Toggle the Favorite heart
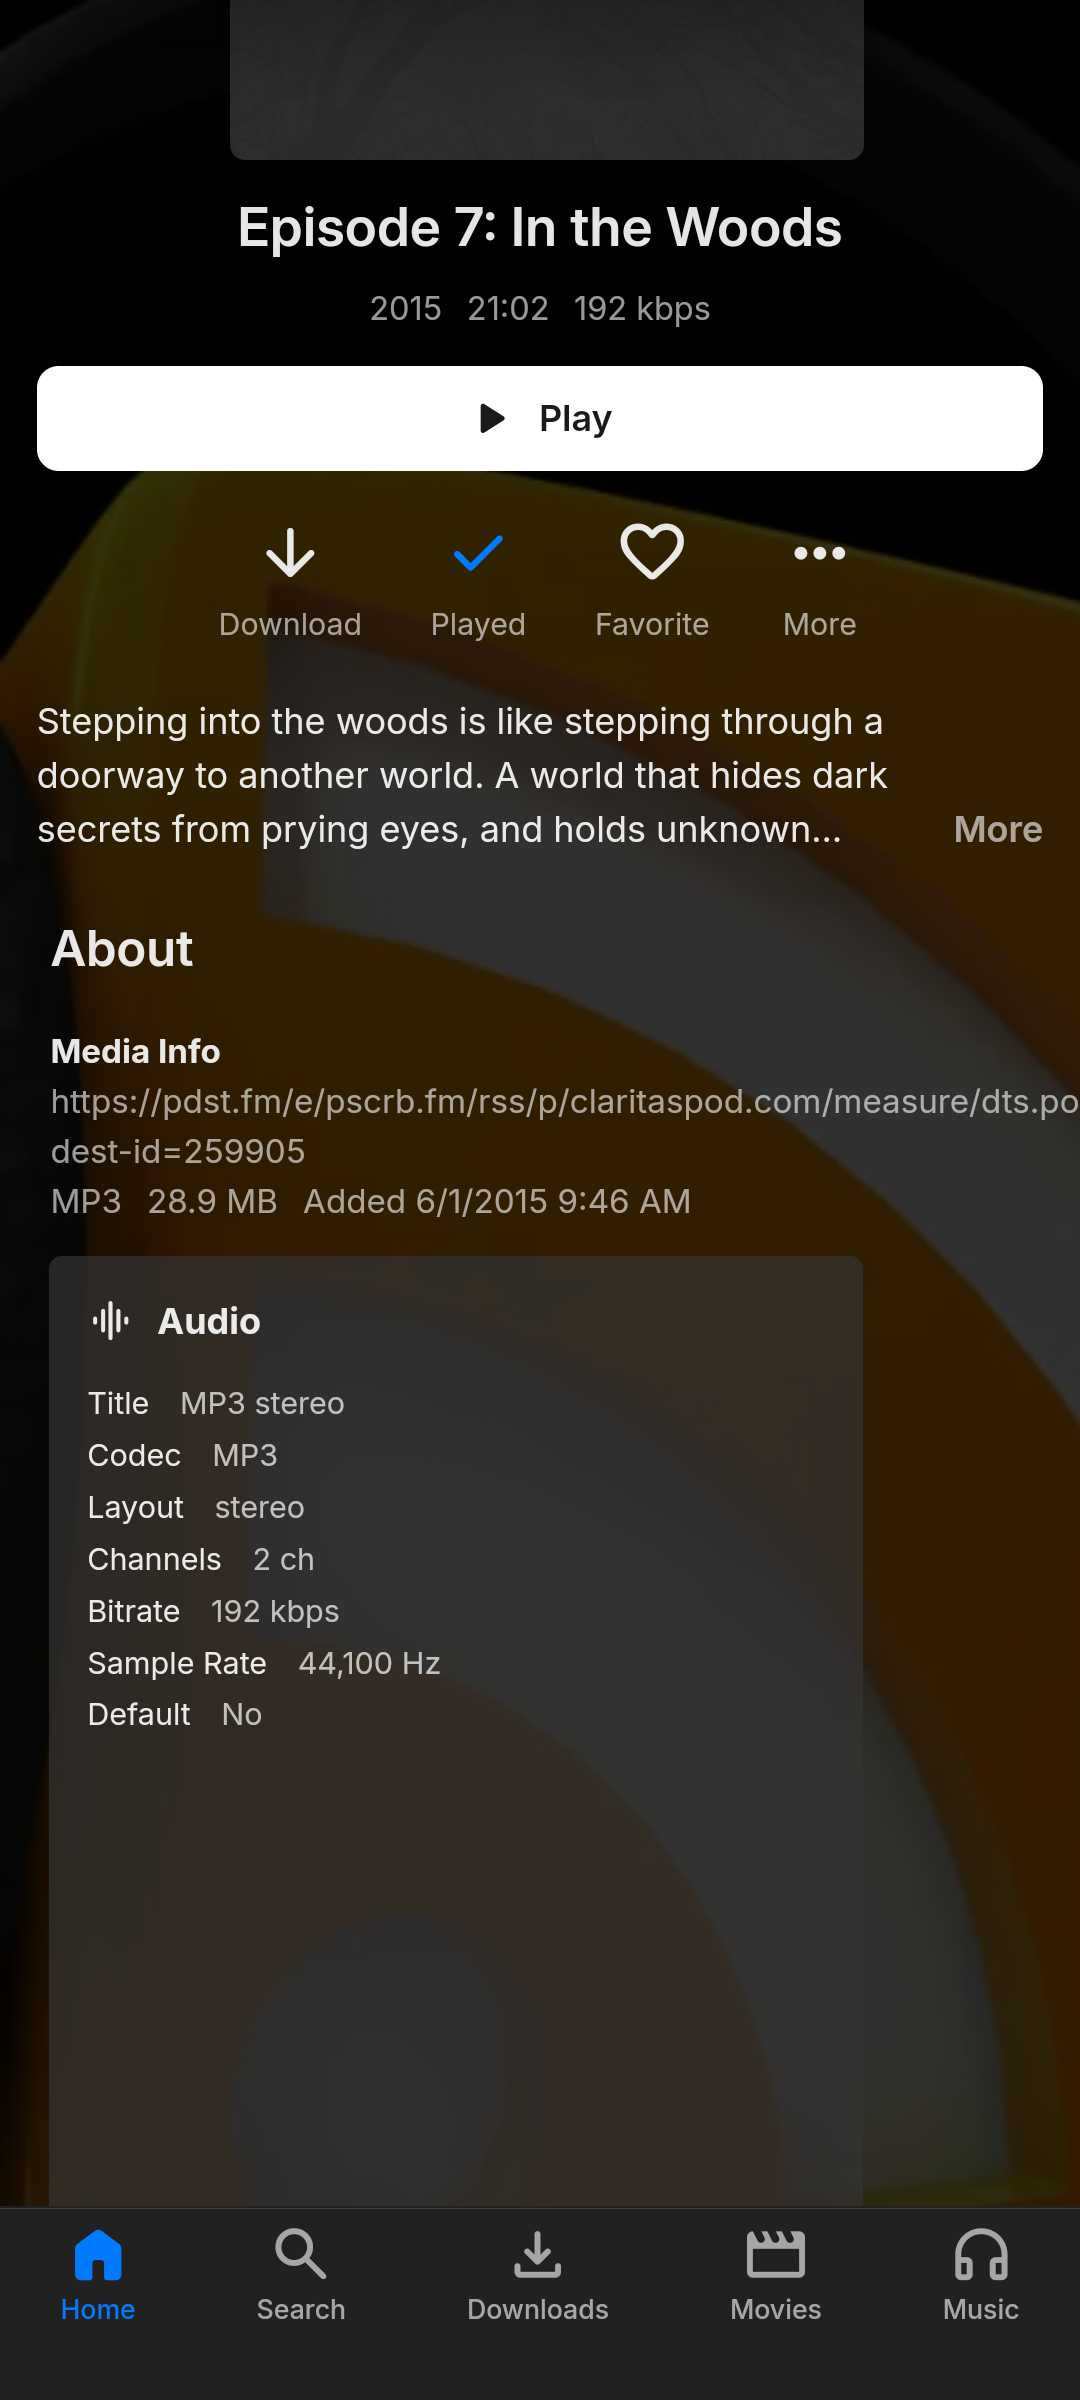This screenshot has width=1080, height=2400. point(652,552)
